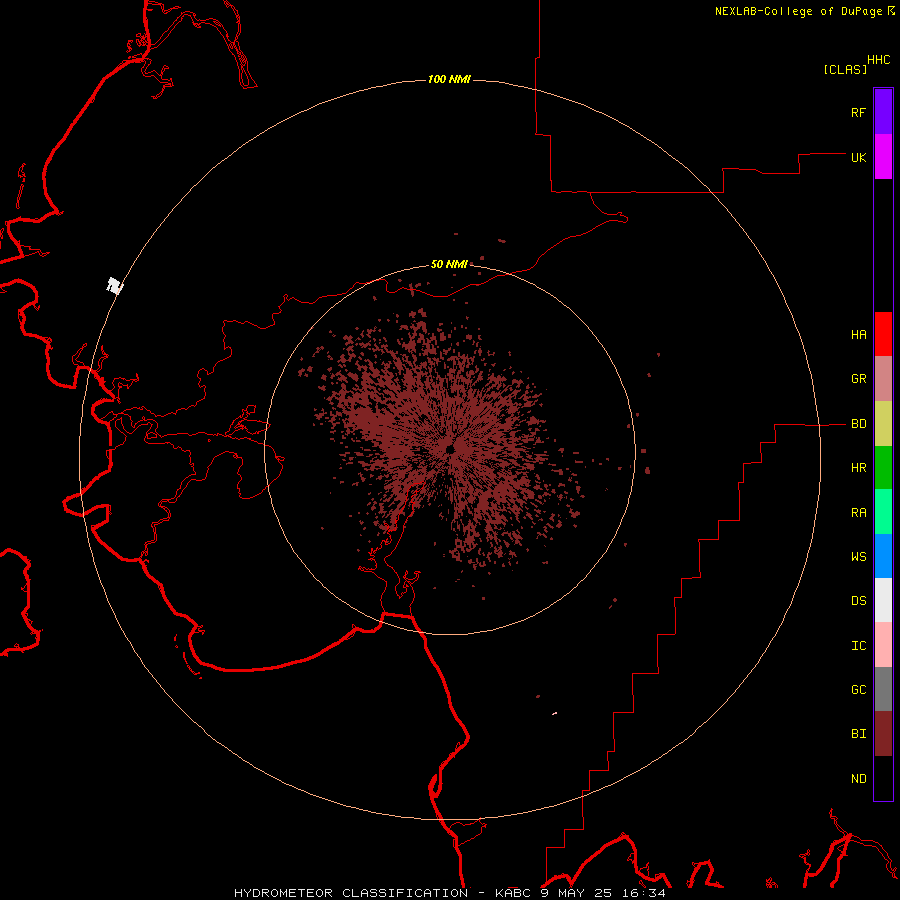Select the RA label in the legend
Viewport: 900px width, 900px height.
[858, 513]
